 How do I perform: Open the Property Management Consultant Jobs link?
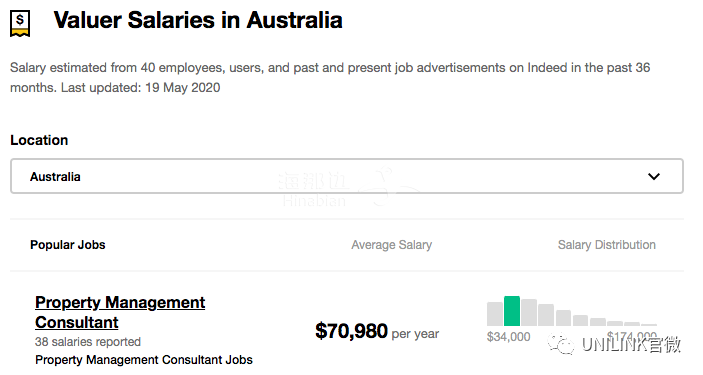(x=143, y=360)
